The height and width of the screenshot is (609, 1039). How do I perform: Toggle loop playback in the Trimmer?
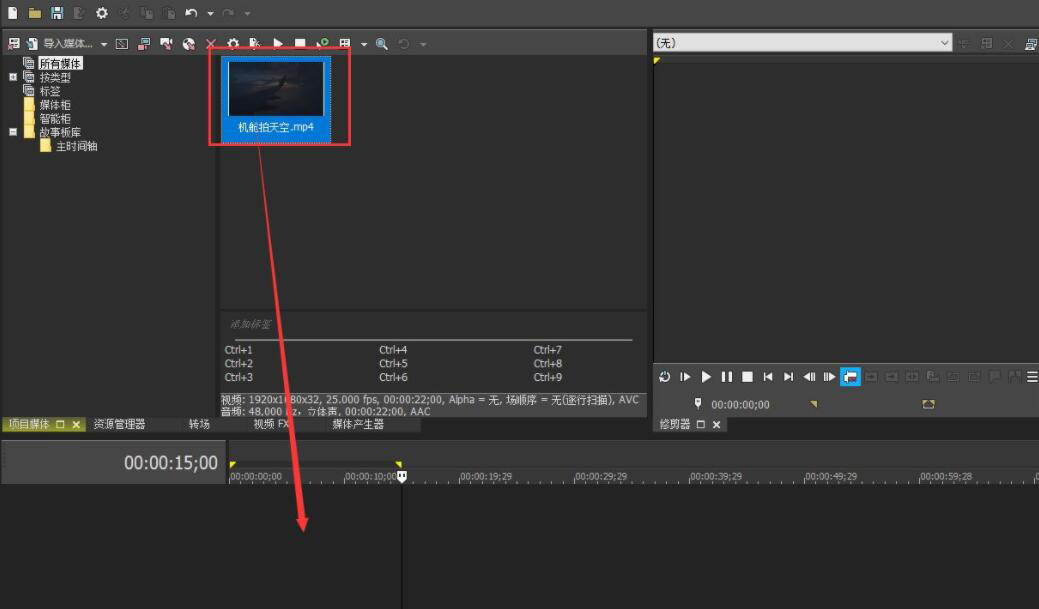pos(665,377)
